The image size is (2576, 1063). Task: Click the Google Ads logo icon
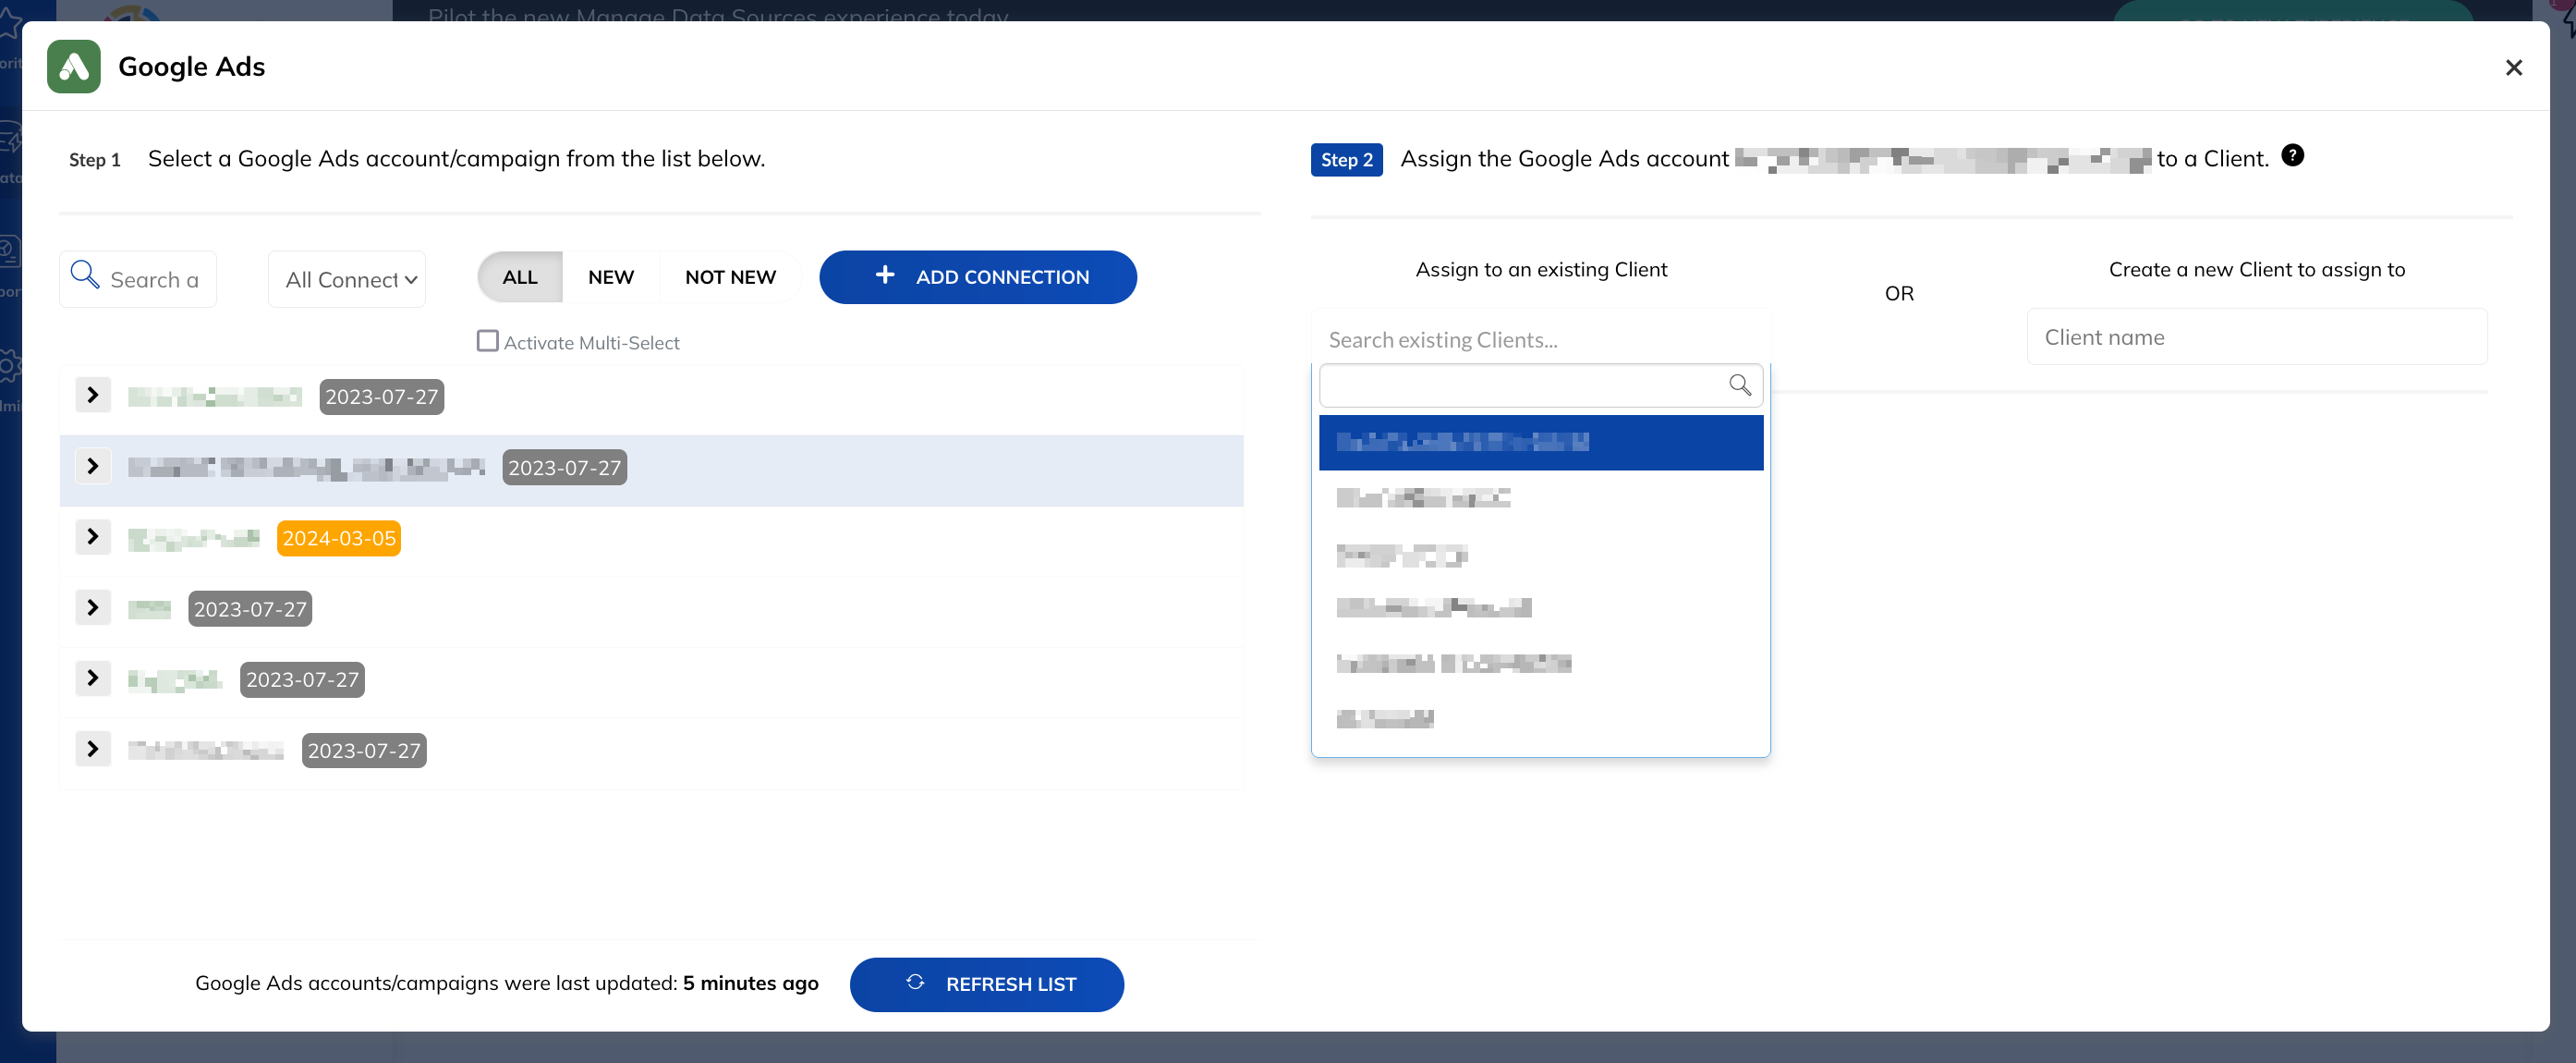pyautogui.click(x=72, y=66)
